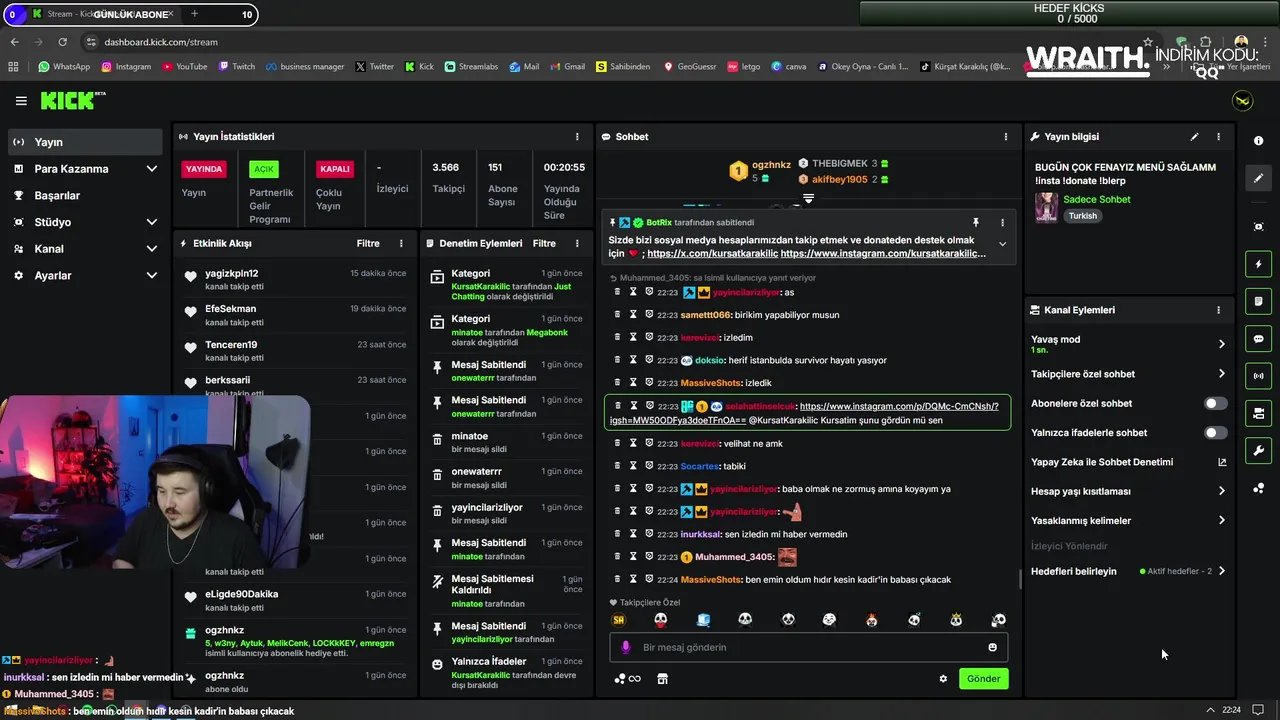Click the green Gönder button
The image size is (1280, 720).
coord(983,678)
